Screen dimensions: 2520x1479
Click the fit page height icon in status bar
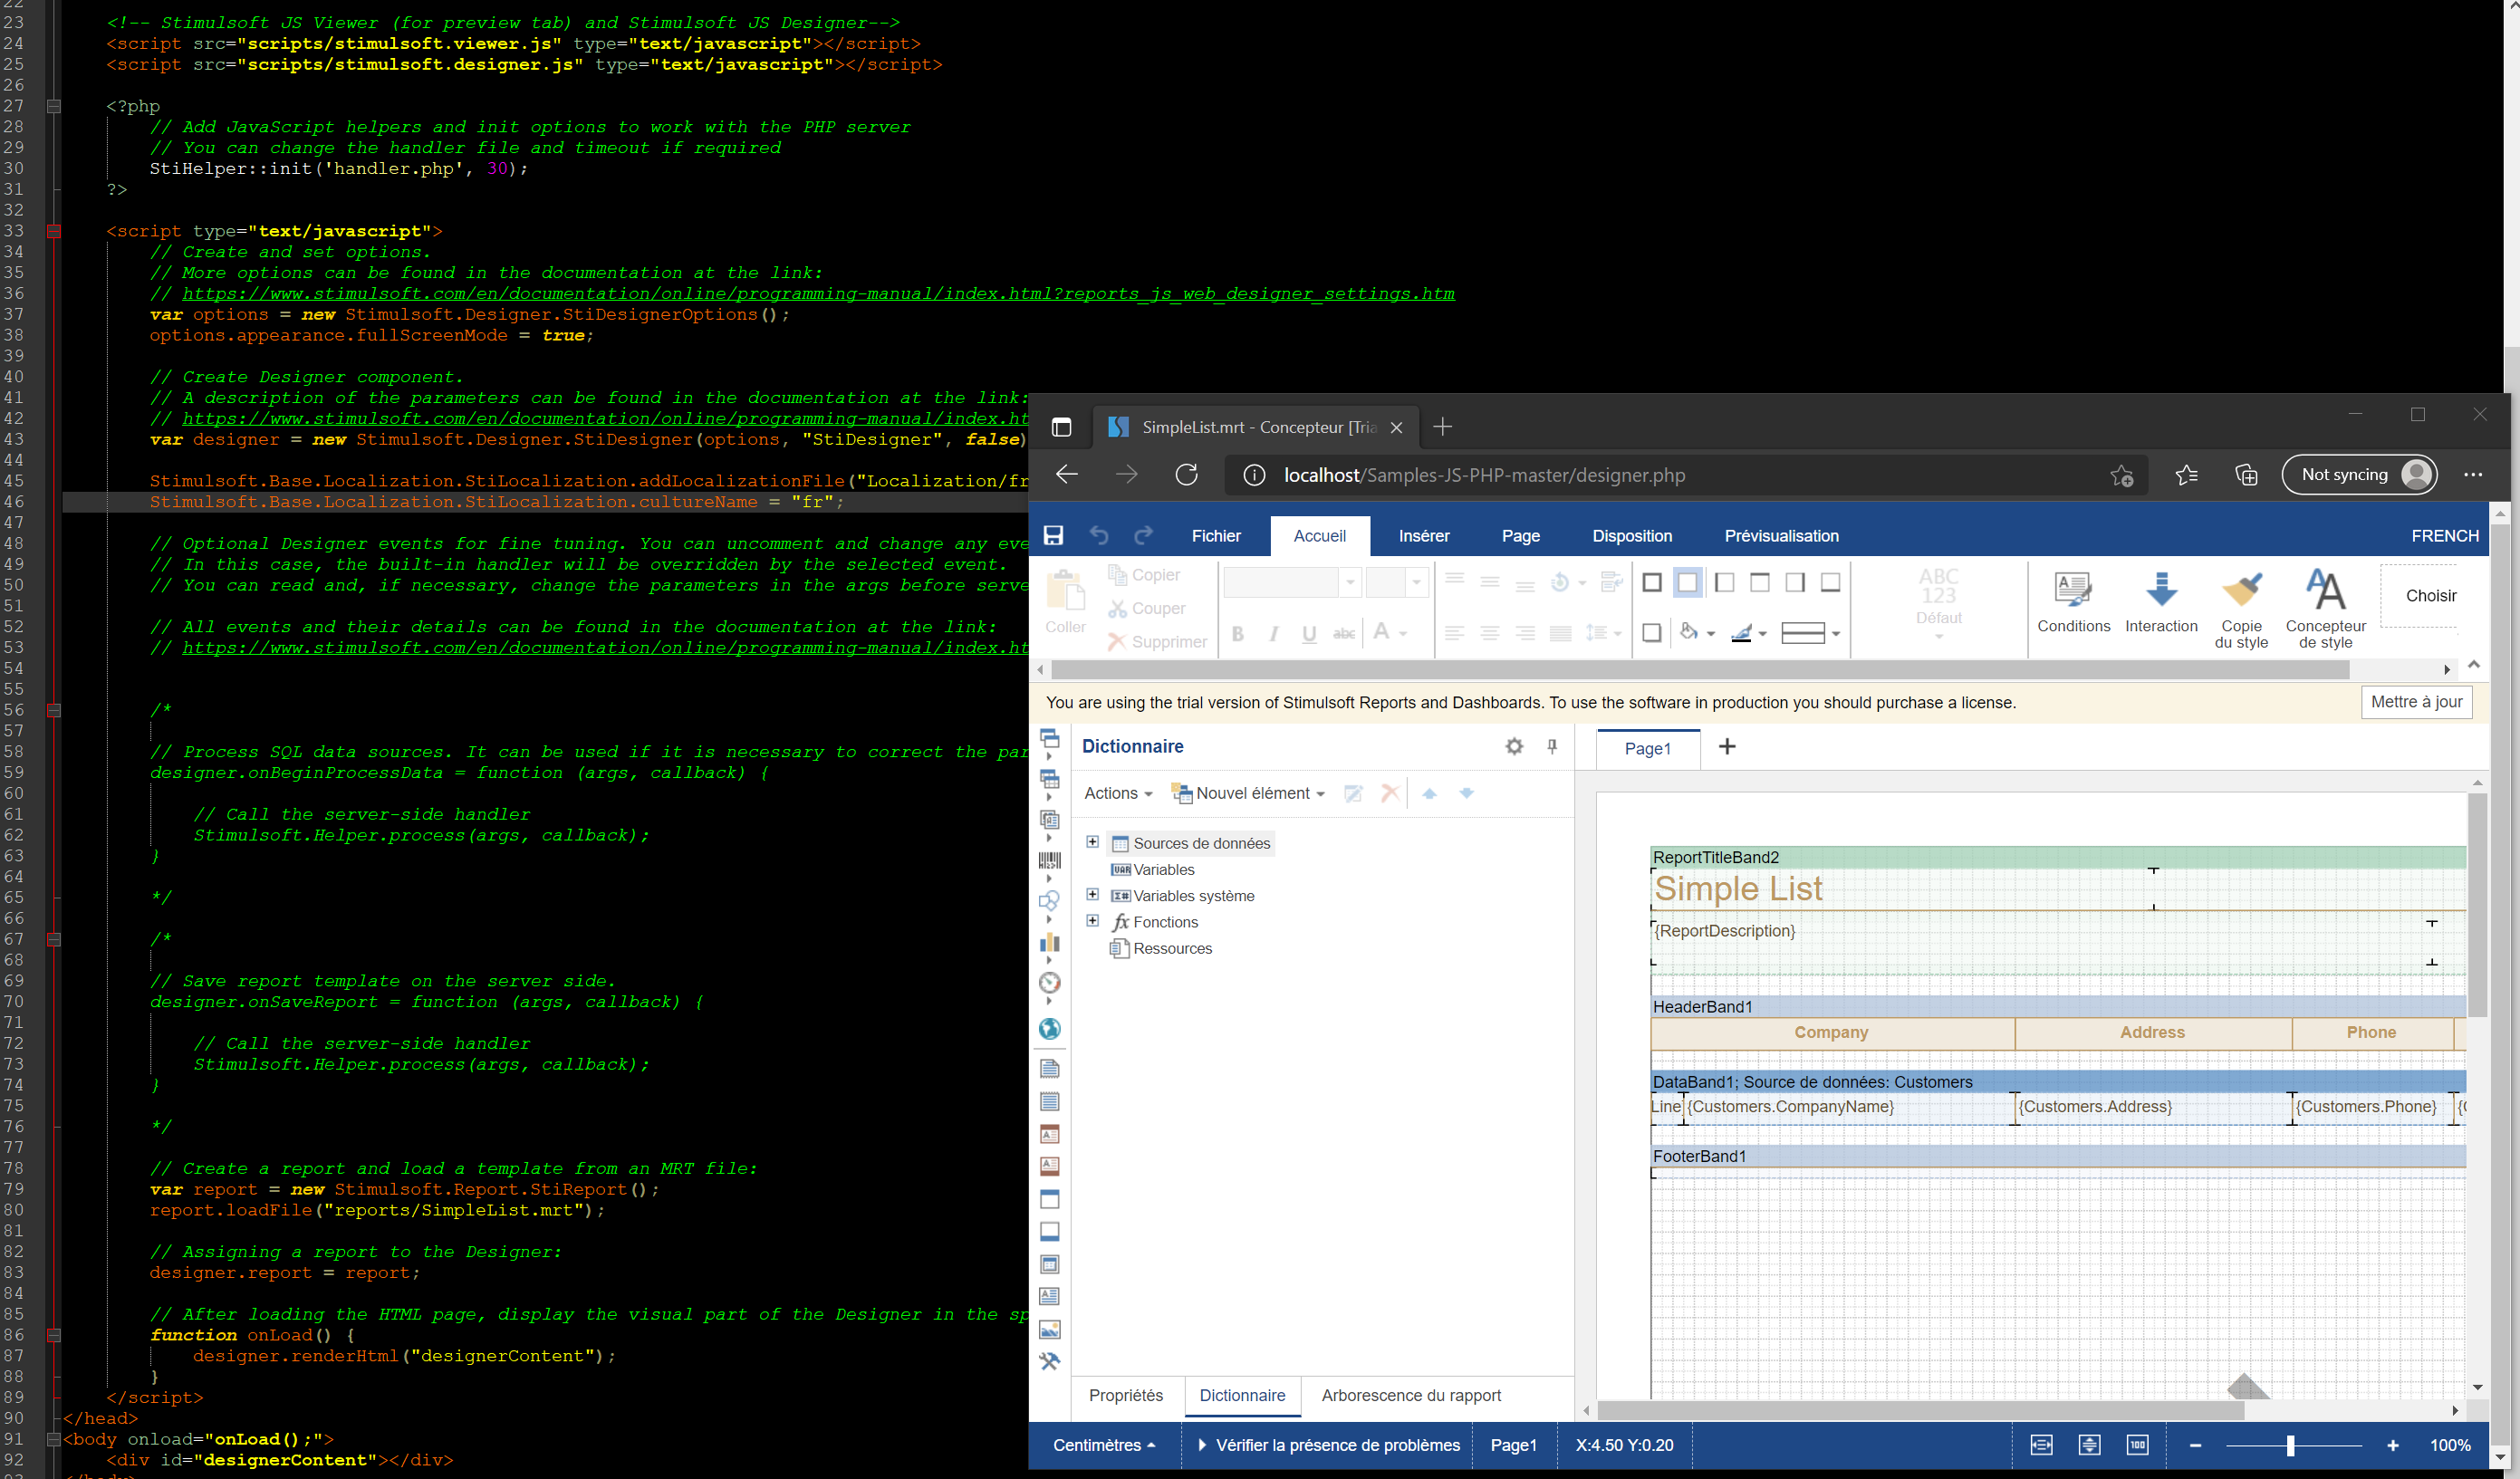point(2089,1445)
